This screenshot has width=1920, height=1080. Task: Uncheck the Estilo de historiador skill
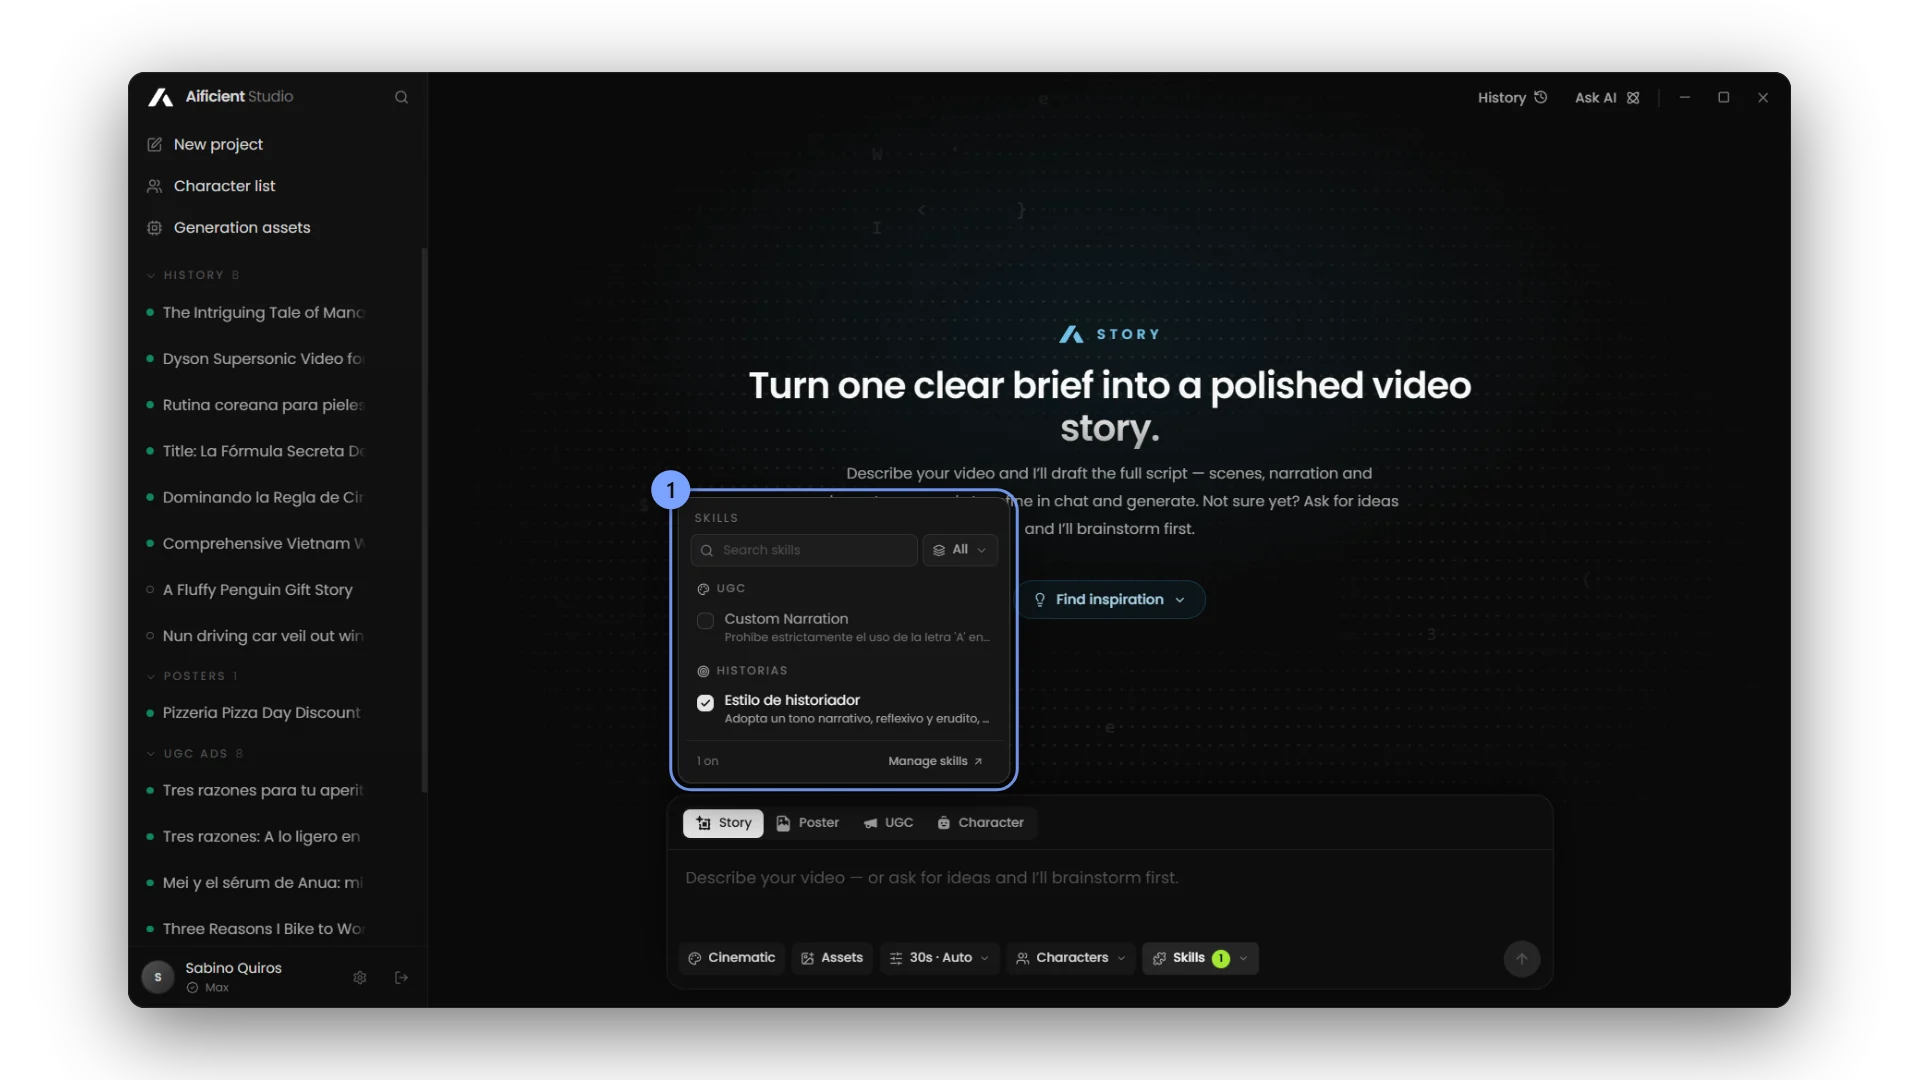705,703
